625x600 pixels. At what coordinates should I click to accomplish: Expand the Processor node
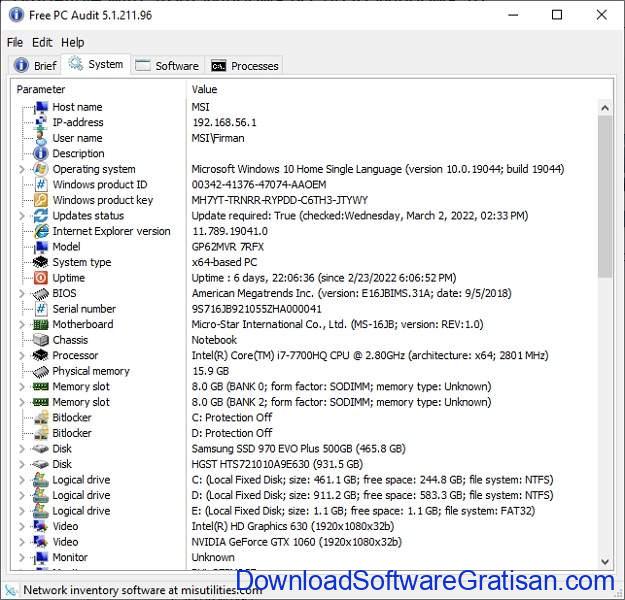coord(22,356)
